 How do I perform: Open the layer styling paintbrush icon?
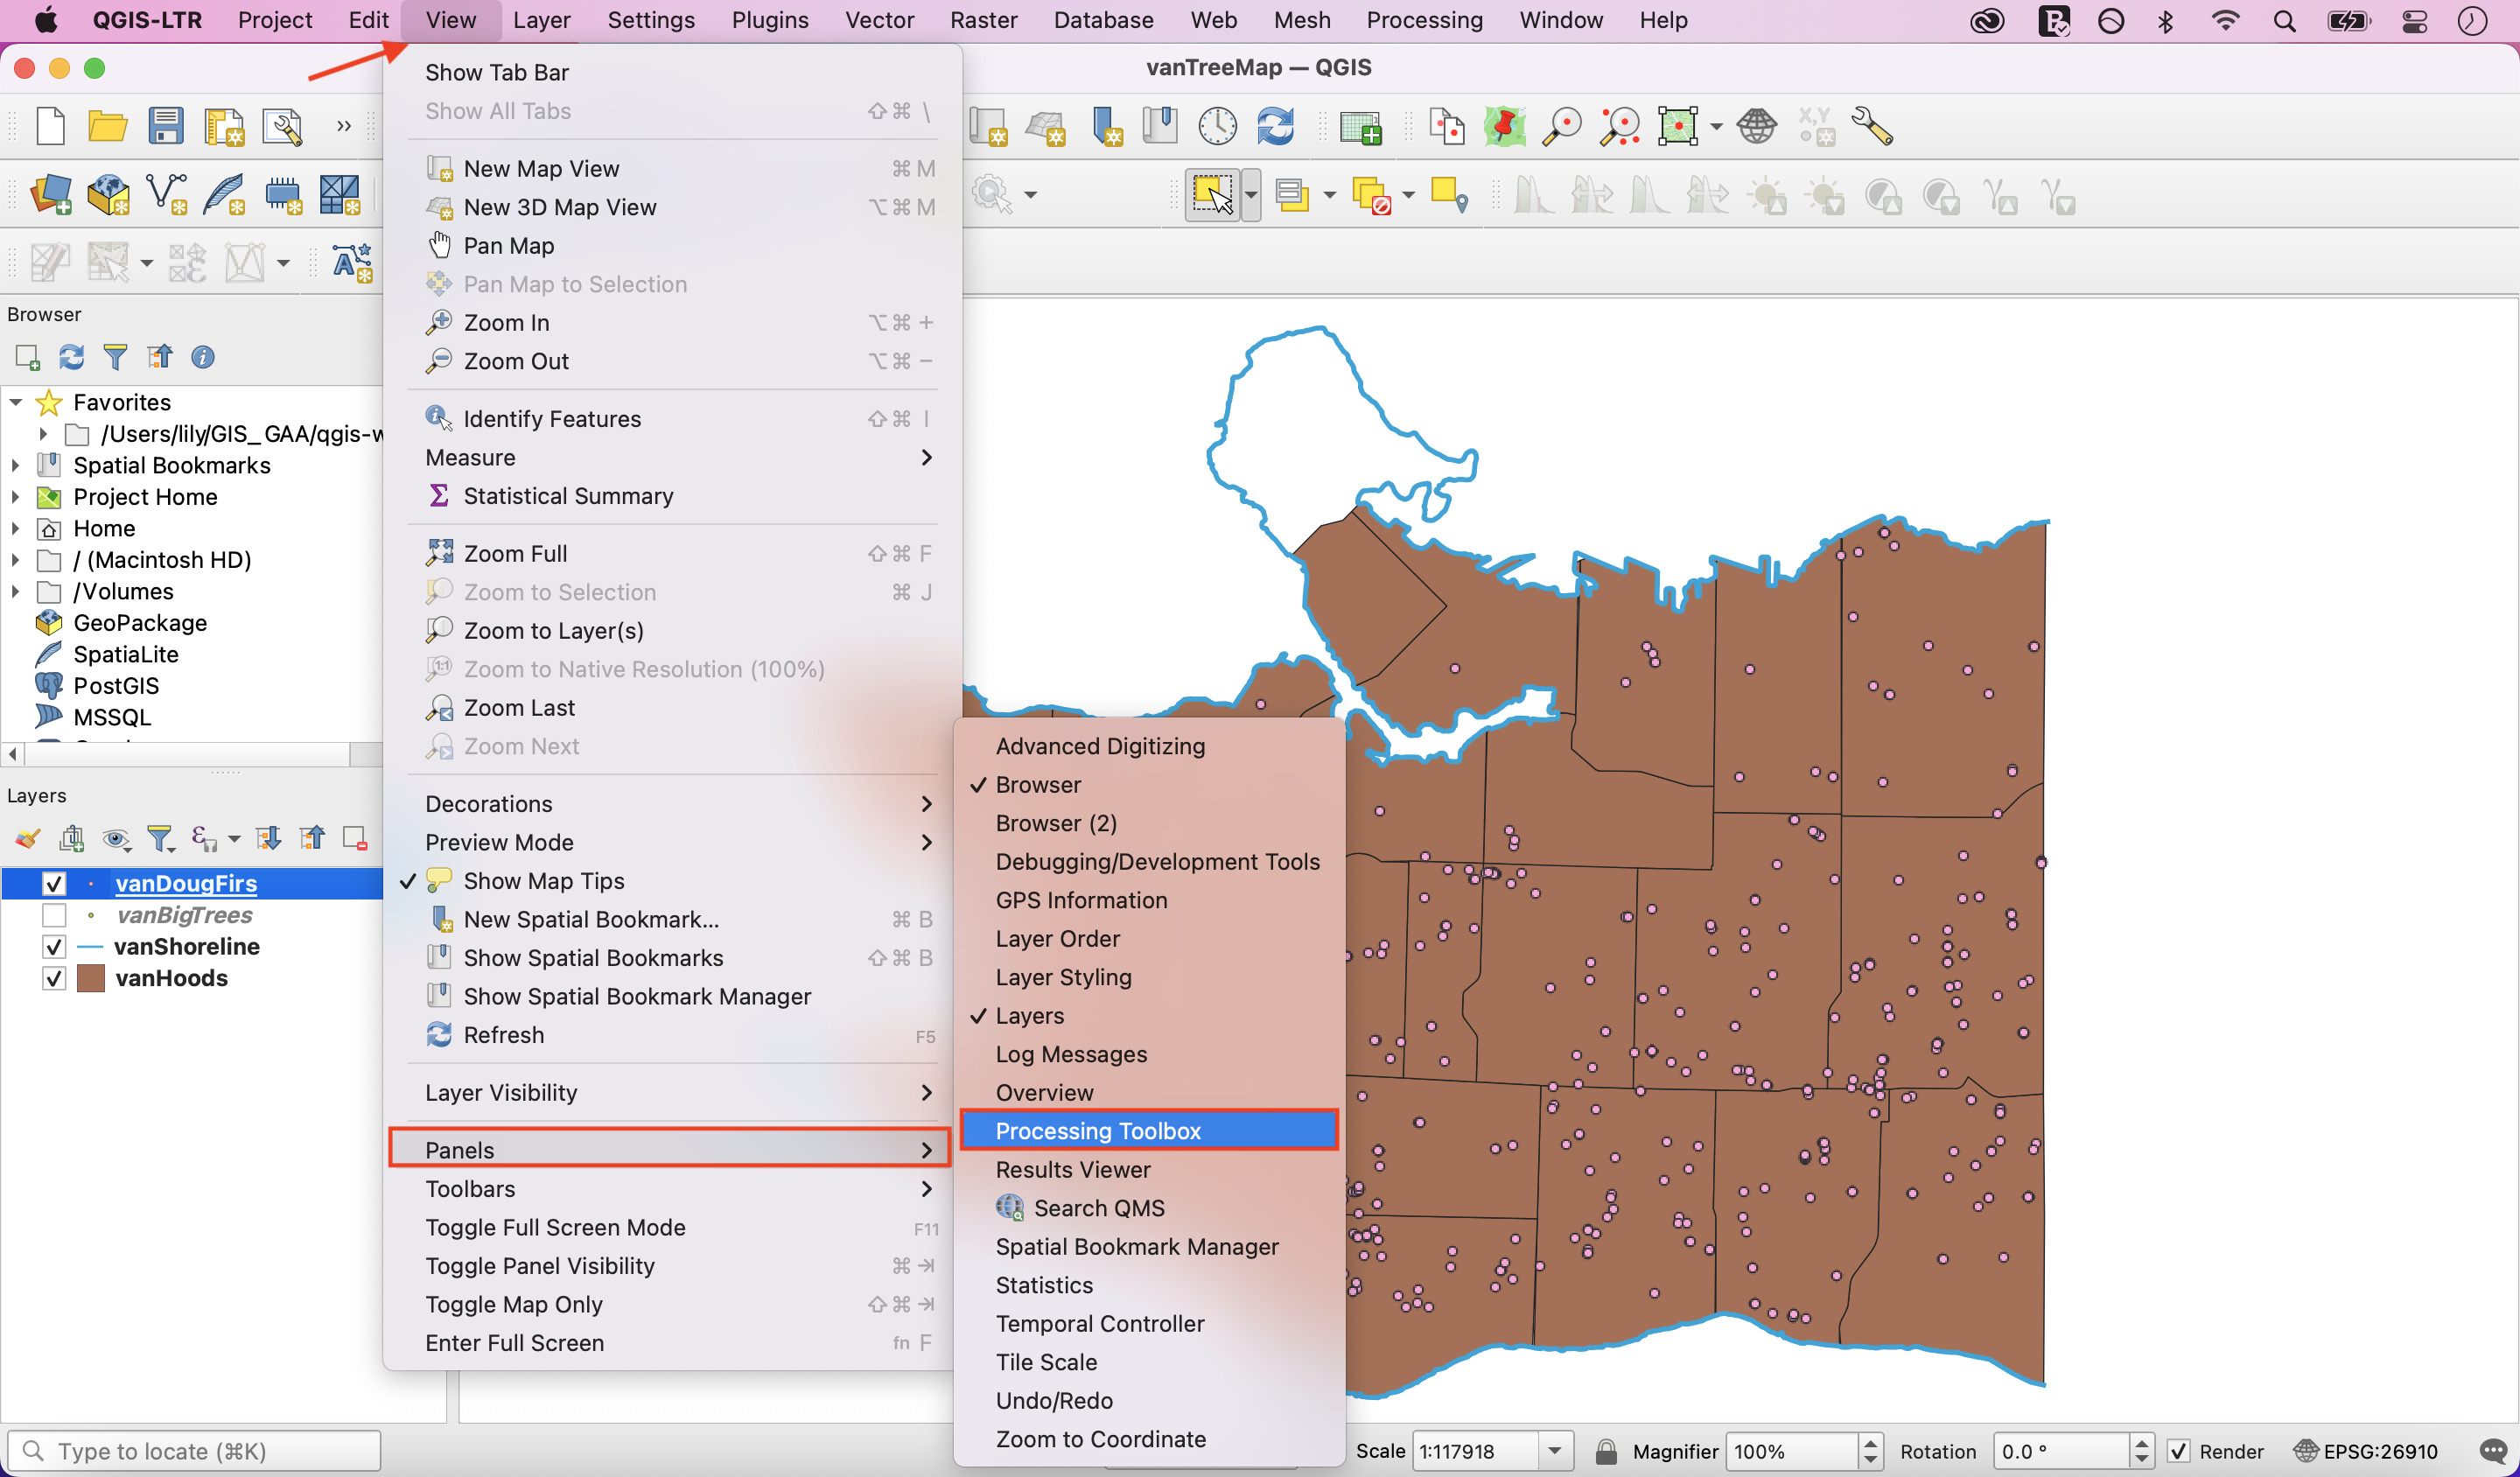27,838
